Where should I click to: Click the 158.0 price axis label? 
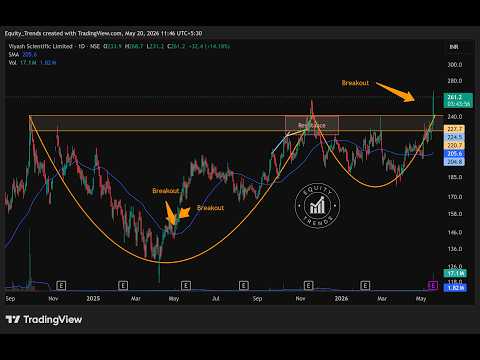(x=455, y=214)
